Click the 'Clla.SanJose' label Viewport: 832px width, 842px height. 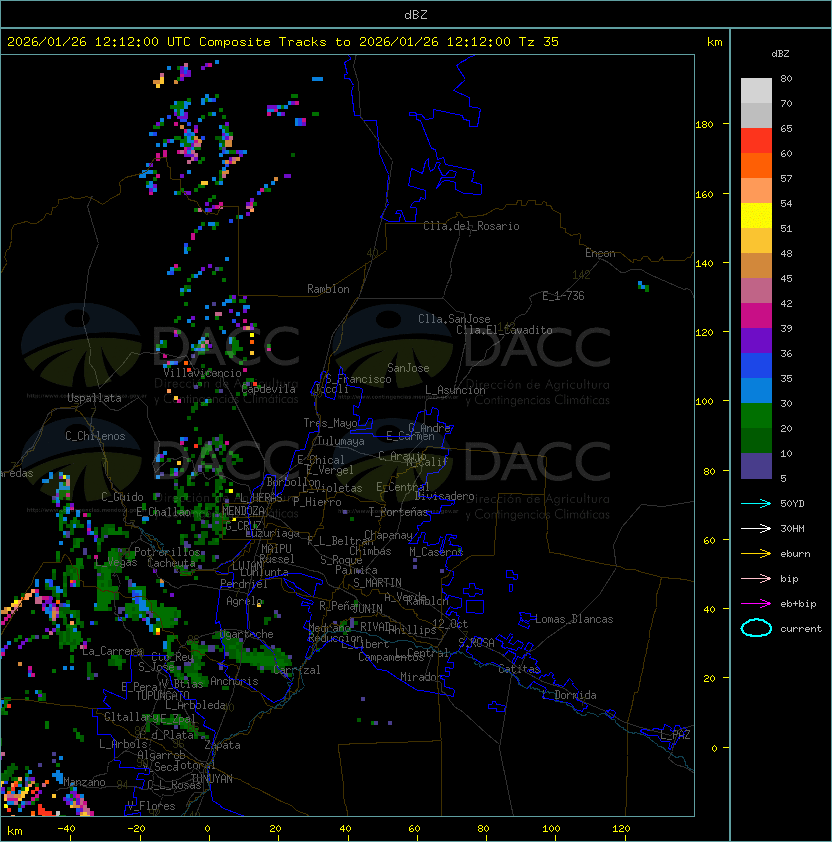click(454, 319)
